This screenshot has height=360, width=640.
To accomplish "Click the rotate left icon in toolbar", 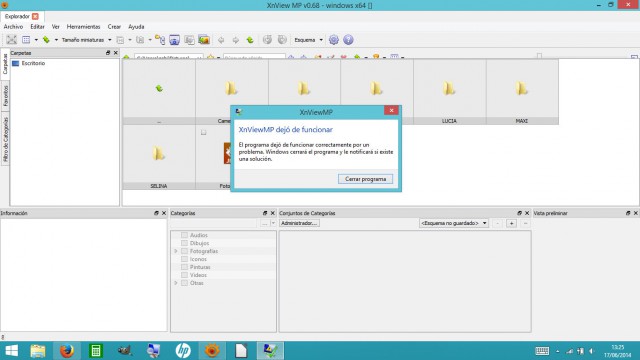I will [267, 40].
